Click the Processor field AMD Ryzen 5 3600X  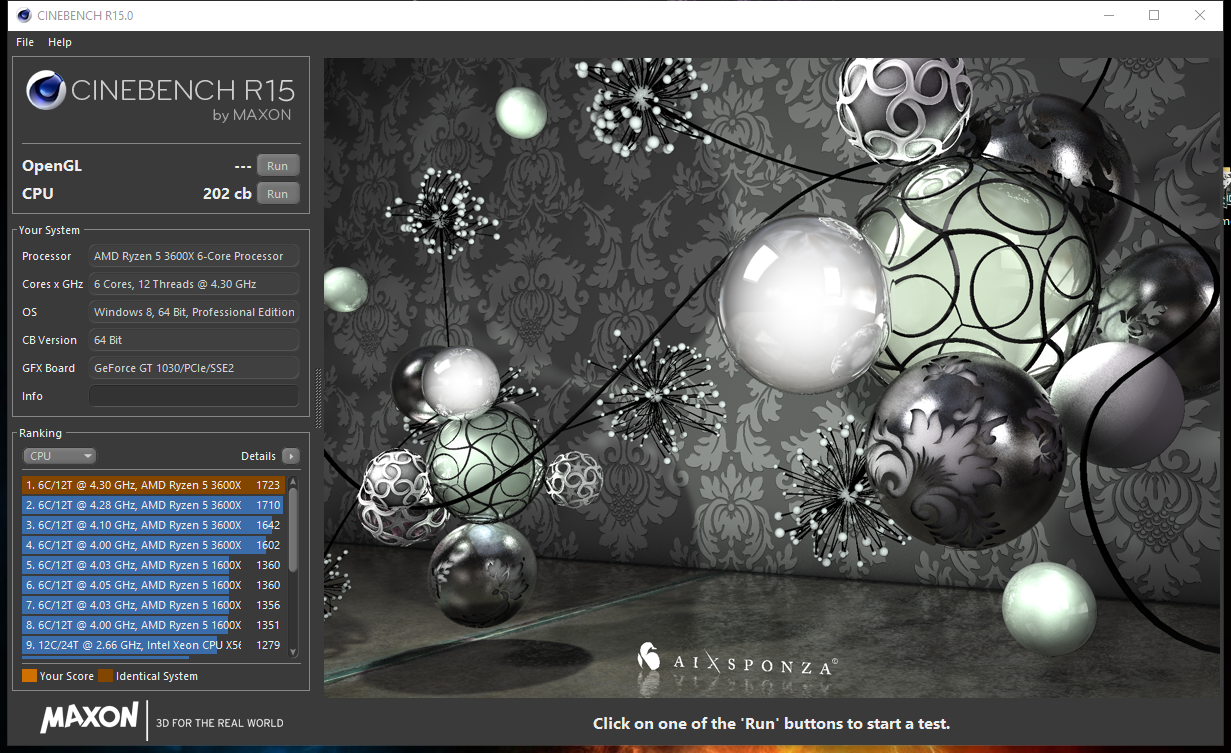194,256
